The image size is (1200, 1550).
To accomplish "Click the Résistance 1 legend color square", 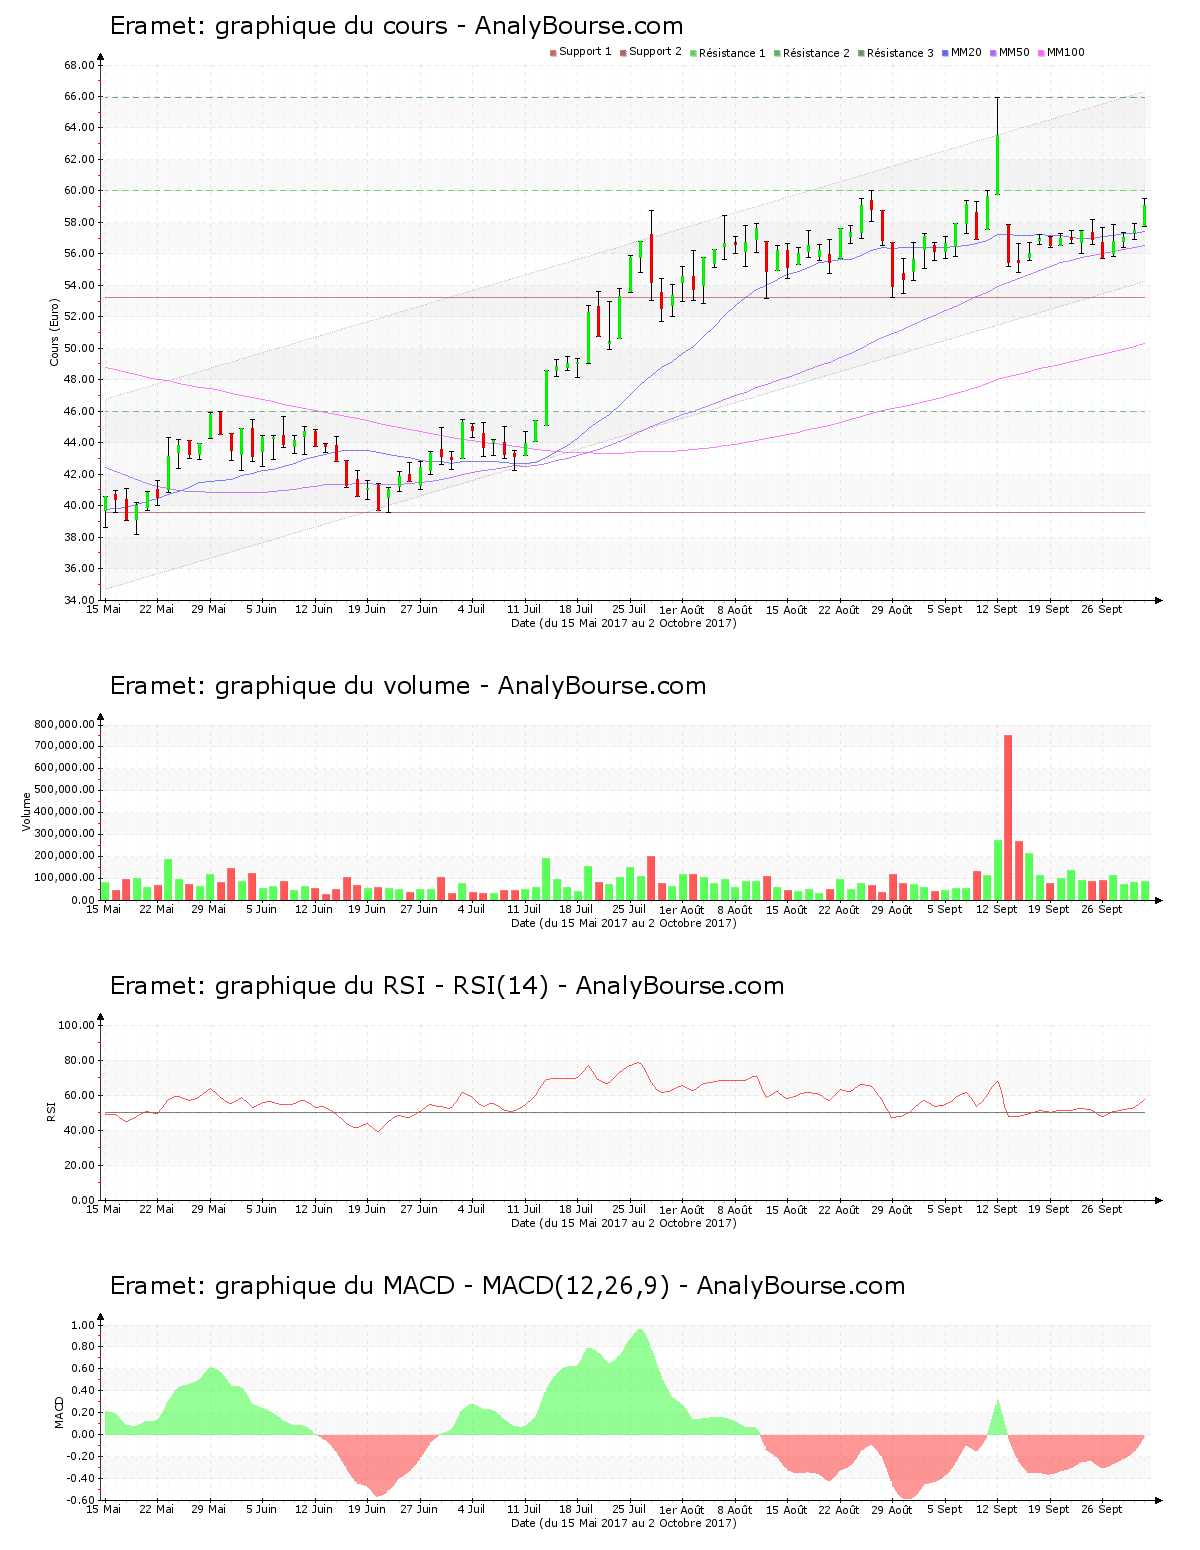I will tap(693, 52).
